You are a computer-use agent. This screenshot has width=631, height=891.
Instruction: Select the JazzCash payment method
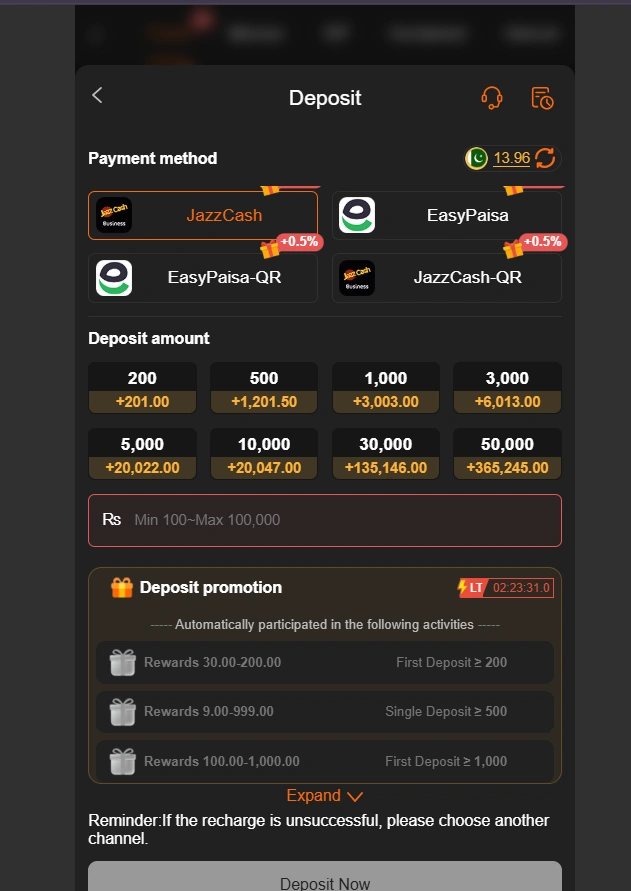point(203,214)
